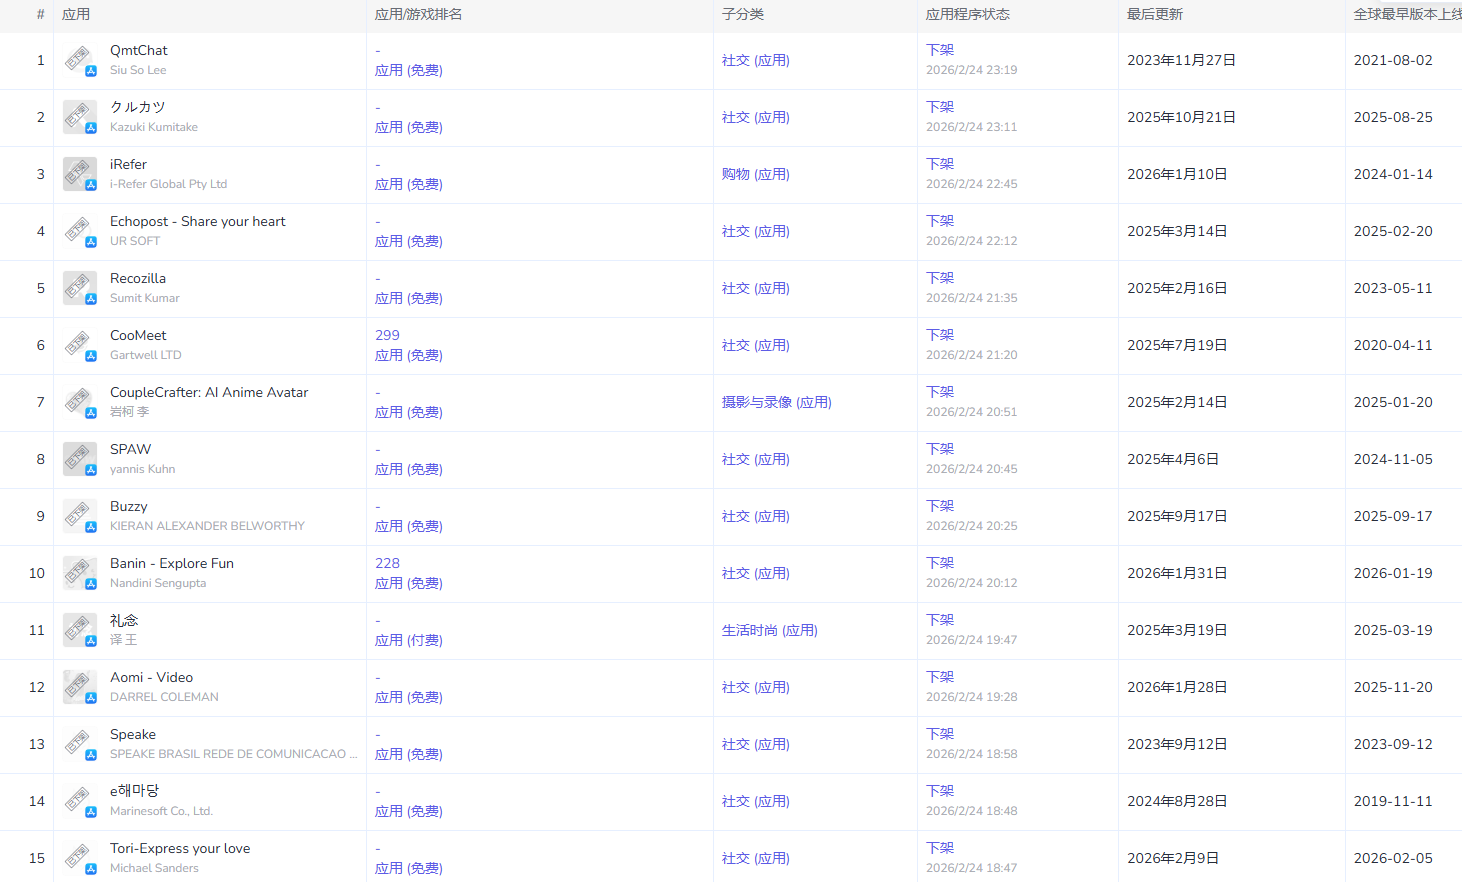Click the last-update date 2023年11月27日
Viewport: 1462px width, 882px height.
tap(1181, 60)
